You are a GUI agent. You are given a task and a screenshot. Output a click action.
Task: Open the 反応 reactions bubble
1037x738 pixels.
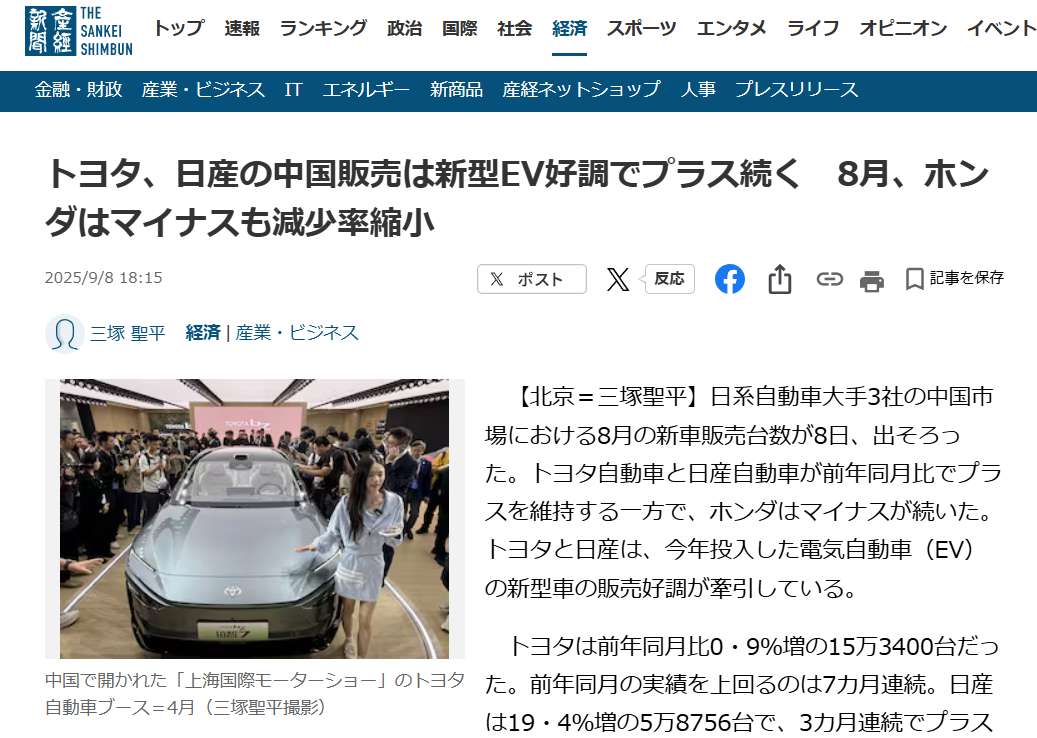[x=669, y=279]
